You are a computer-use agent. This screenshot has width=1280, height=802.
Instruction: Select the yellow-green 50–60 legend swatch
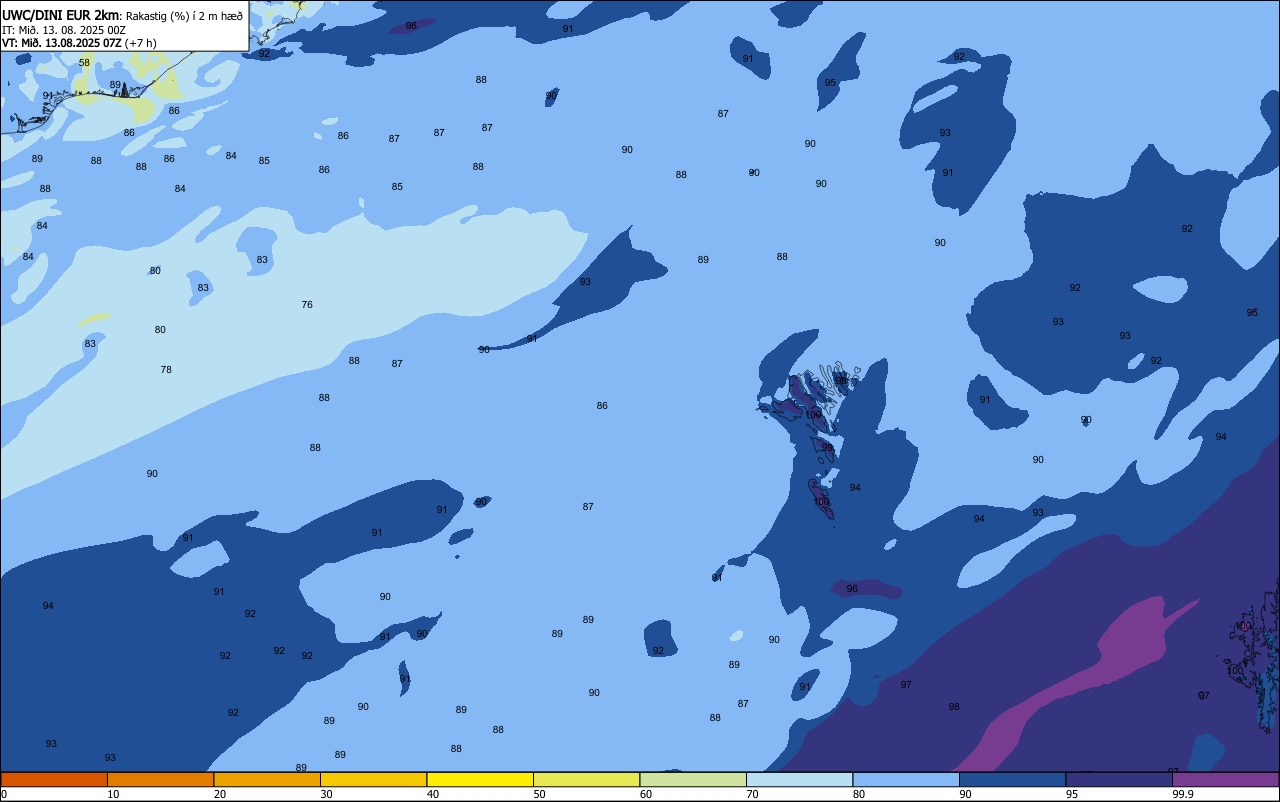point(586,779)
